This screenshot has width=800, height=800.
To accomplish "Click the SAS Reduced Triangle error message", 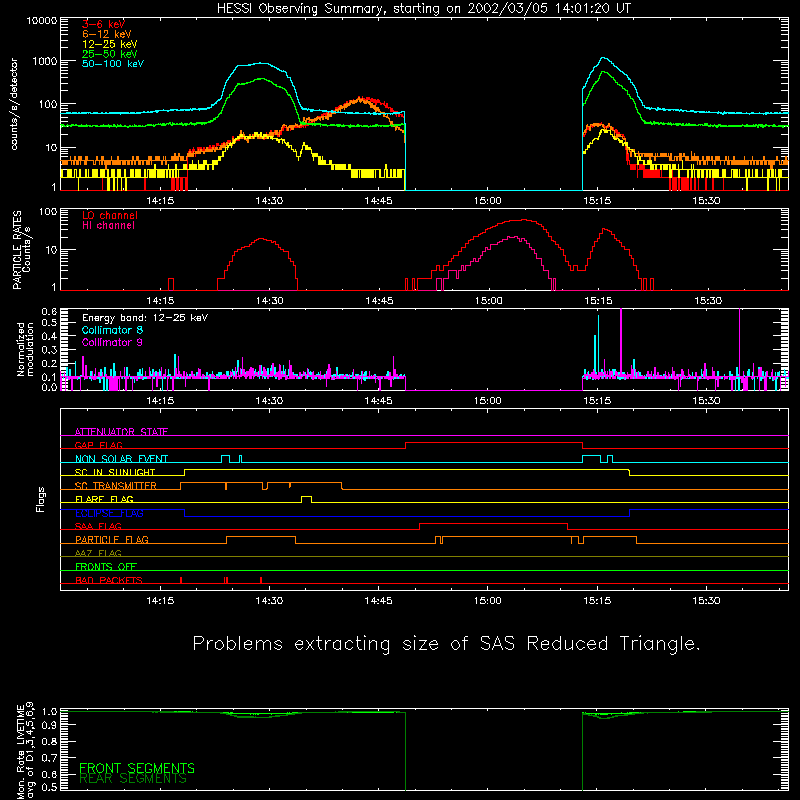I will click(x=446, y=644).
